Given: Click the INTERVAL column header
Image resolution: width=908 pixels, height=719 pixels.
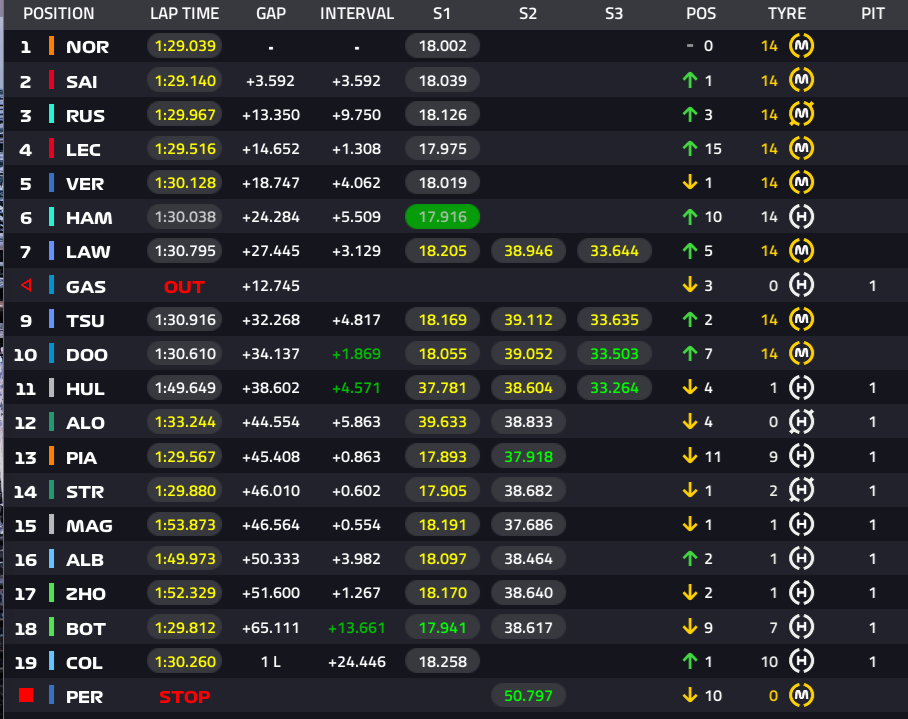Looking at the screenshot, I should coord(357,13).
